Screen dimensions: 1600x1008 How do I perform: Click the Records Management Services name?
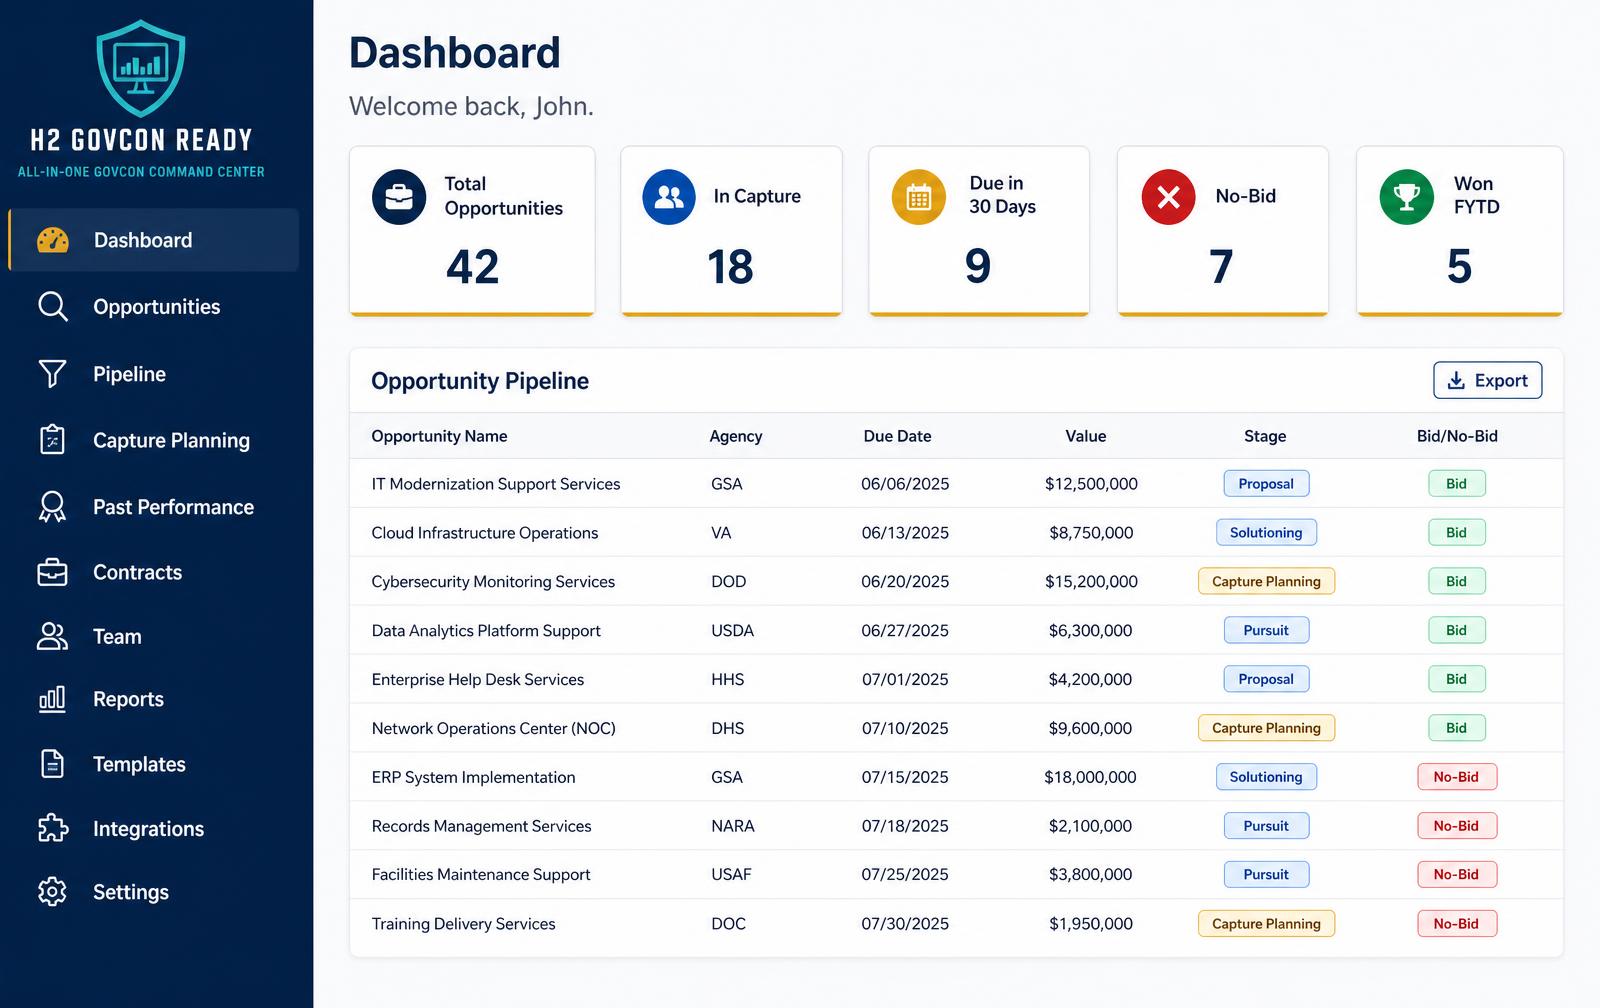481,826
